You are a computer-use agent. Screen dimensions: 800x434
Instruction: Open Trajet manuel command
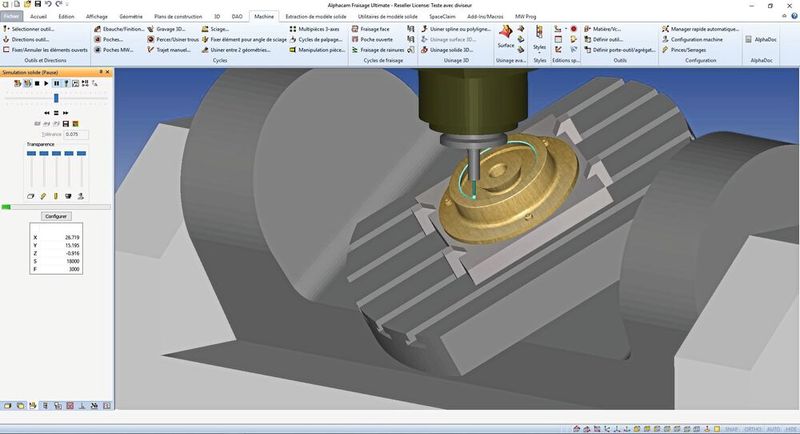(x=169, y=50)
